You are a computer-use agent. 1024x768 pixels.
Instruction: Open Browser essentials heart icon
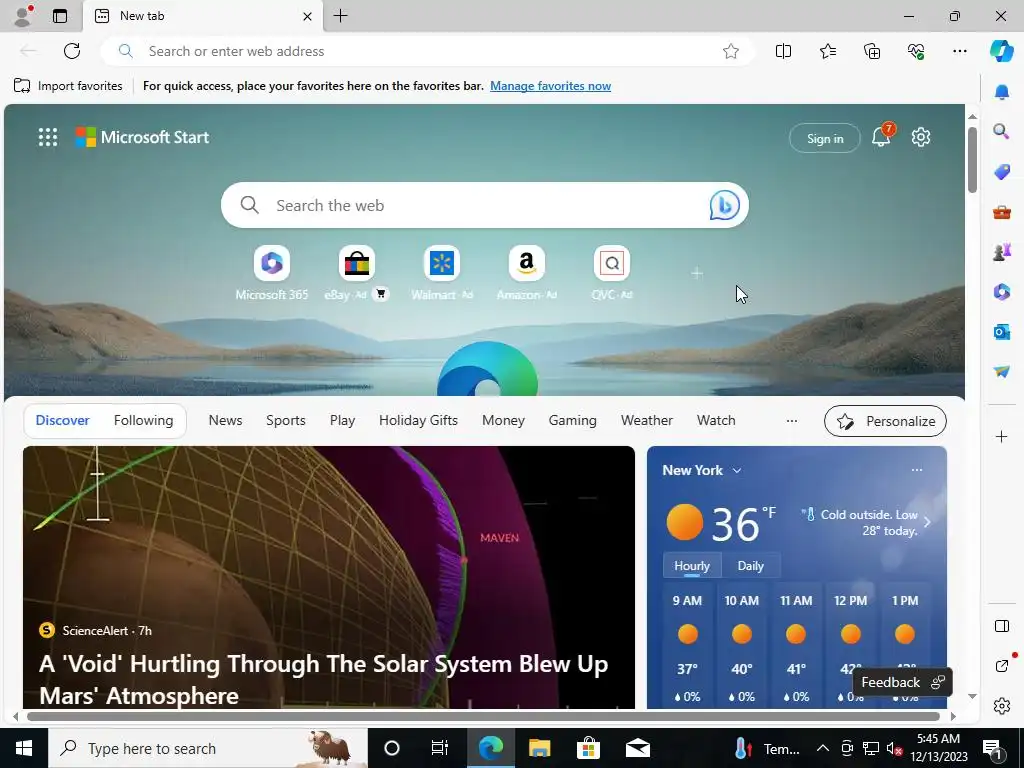click(x=916, y=51)
